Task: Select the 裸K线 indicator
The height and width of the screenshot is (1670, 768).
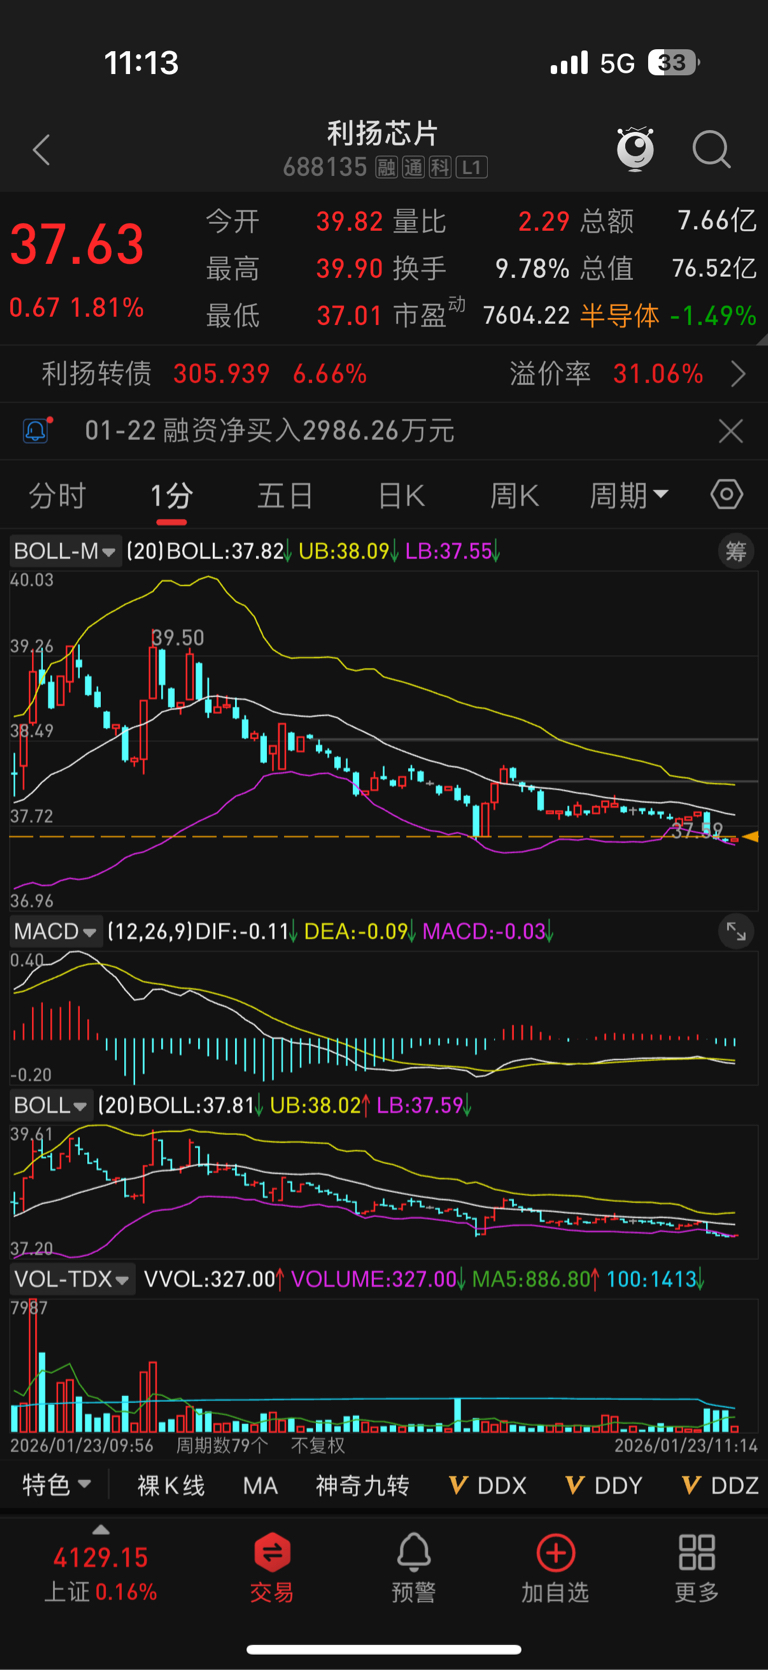Action: tap(171, 1485)
